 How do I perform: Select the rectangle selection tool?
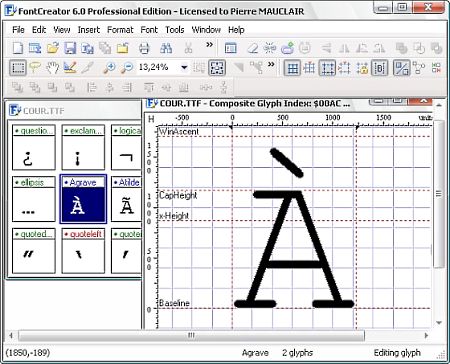[18, 68]
